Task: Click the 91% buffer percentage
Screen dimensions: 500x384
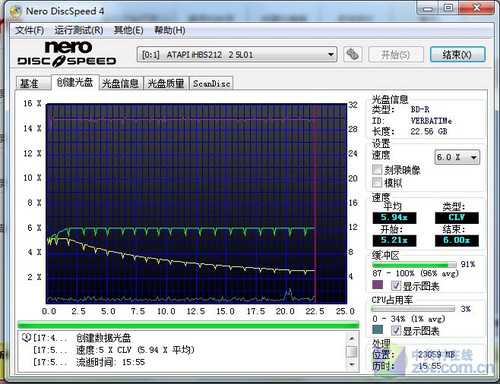Action: click(468, 264)
